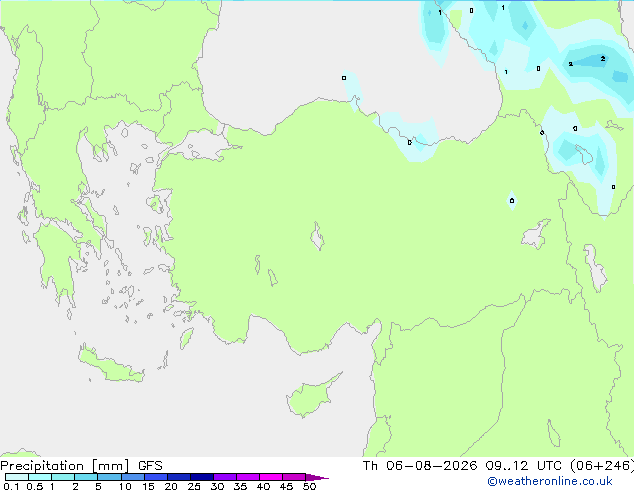Click the legend value '25'

point(194,486)
